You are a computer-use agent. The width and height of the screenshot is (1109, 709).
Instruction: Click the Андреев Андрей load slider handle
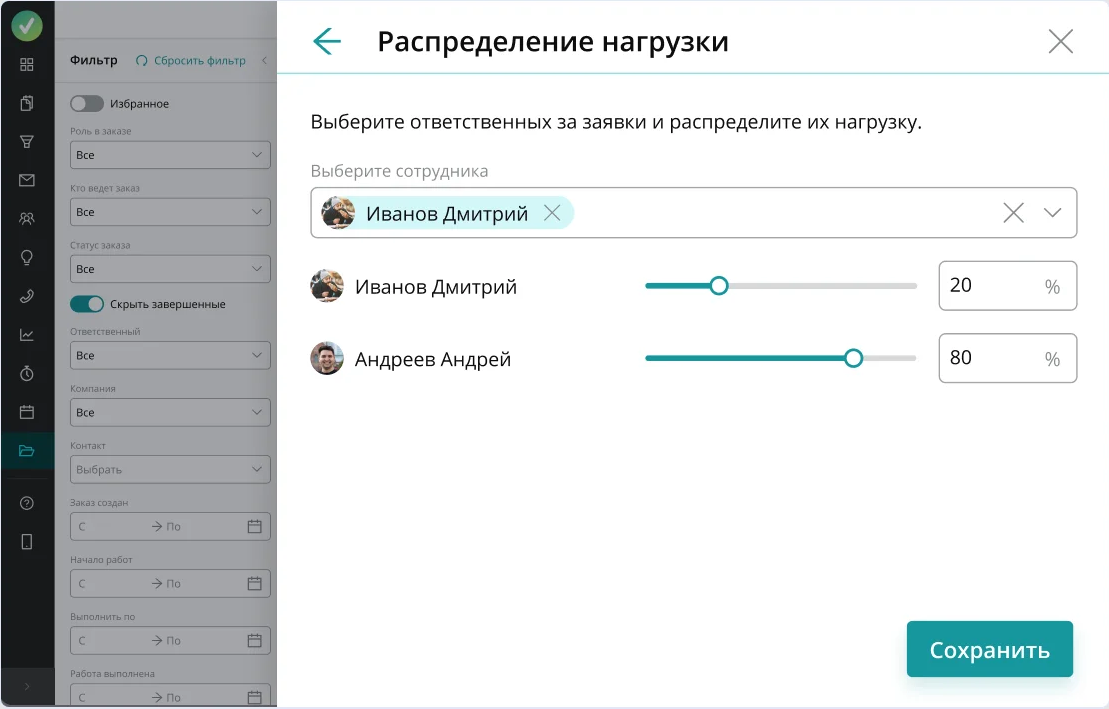click(x=854, y=358)
